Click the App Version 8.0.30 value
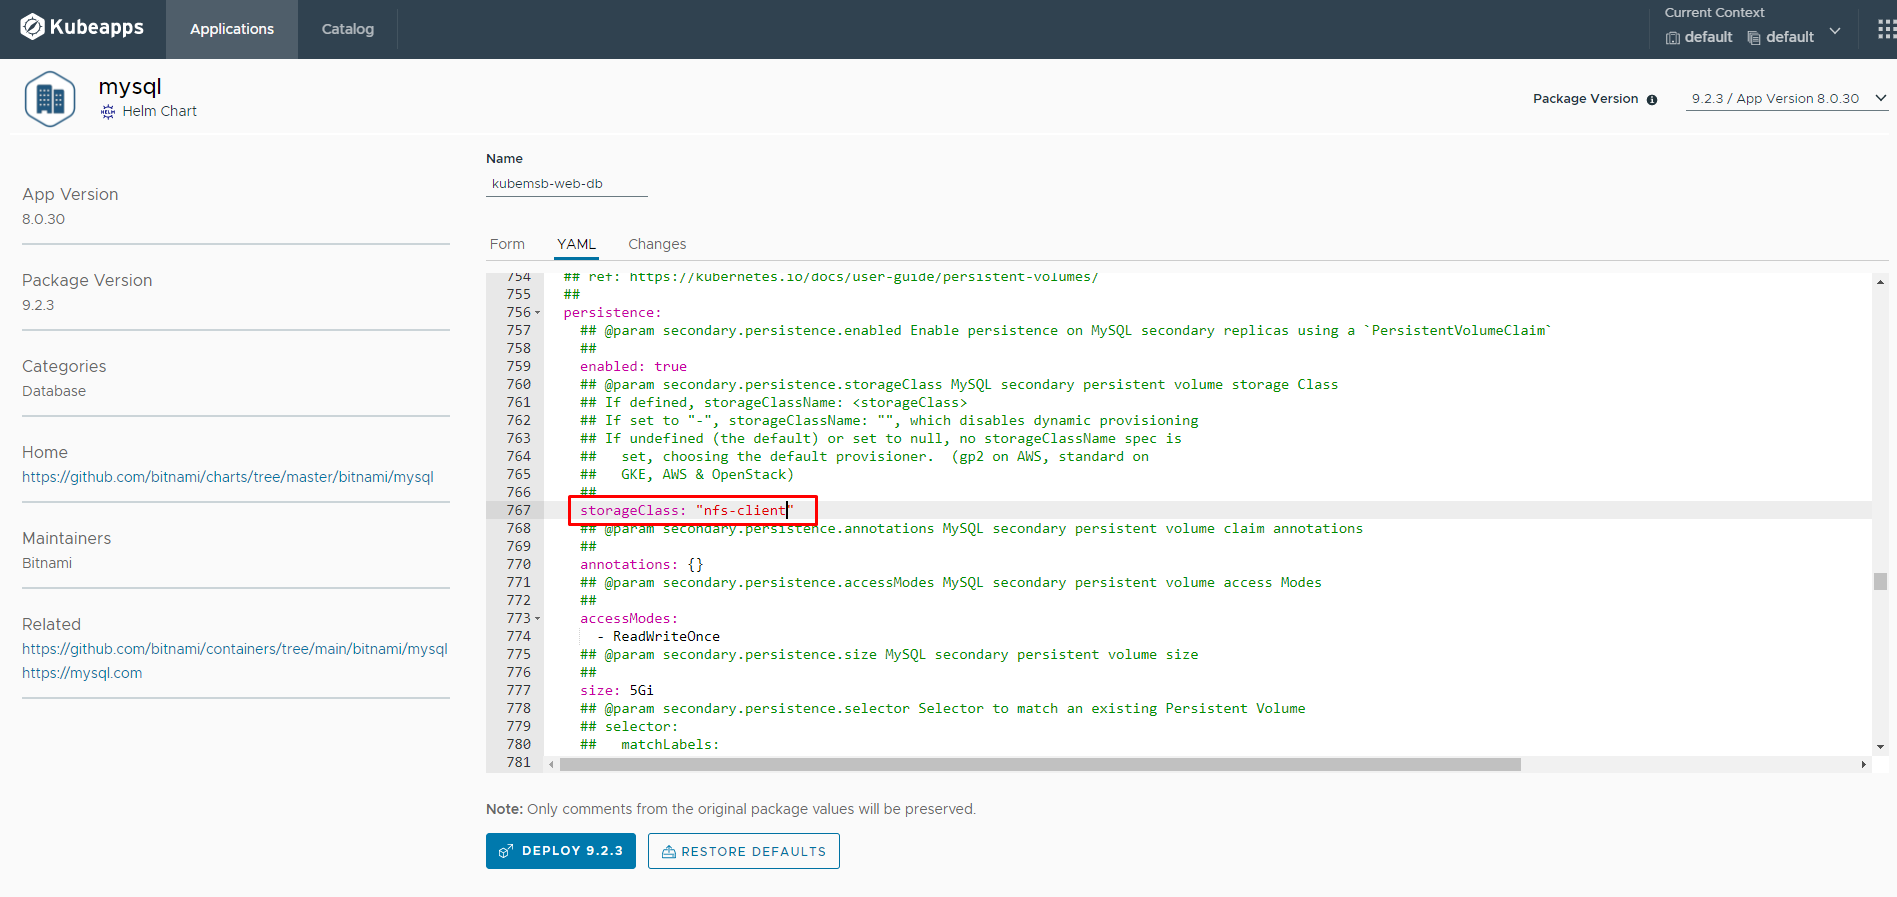This screenshot has height=897, width=1897. pos(43,219)
